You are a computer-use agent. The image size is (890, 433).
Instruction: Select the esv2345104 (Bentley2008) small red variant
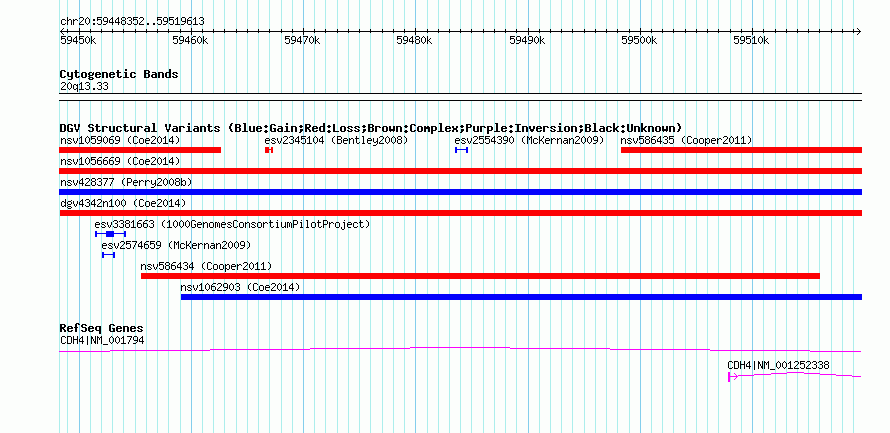(269, 150)
